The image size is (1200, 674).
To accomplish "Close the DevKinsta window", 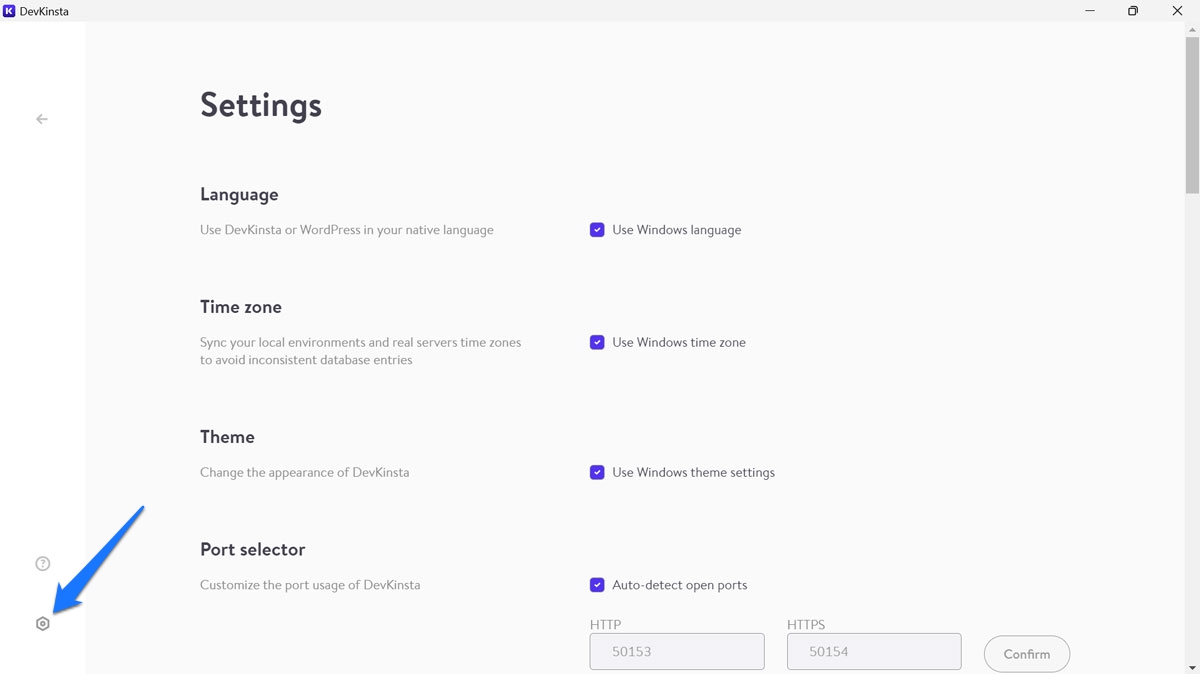I will [x=1177, y=11].
